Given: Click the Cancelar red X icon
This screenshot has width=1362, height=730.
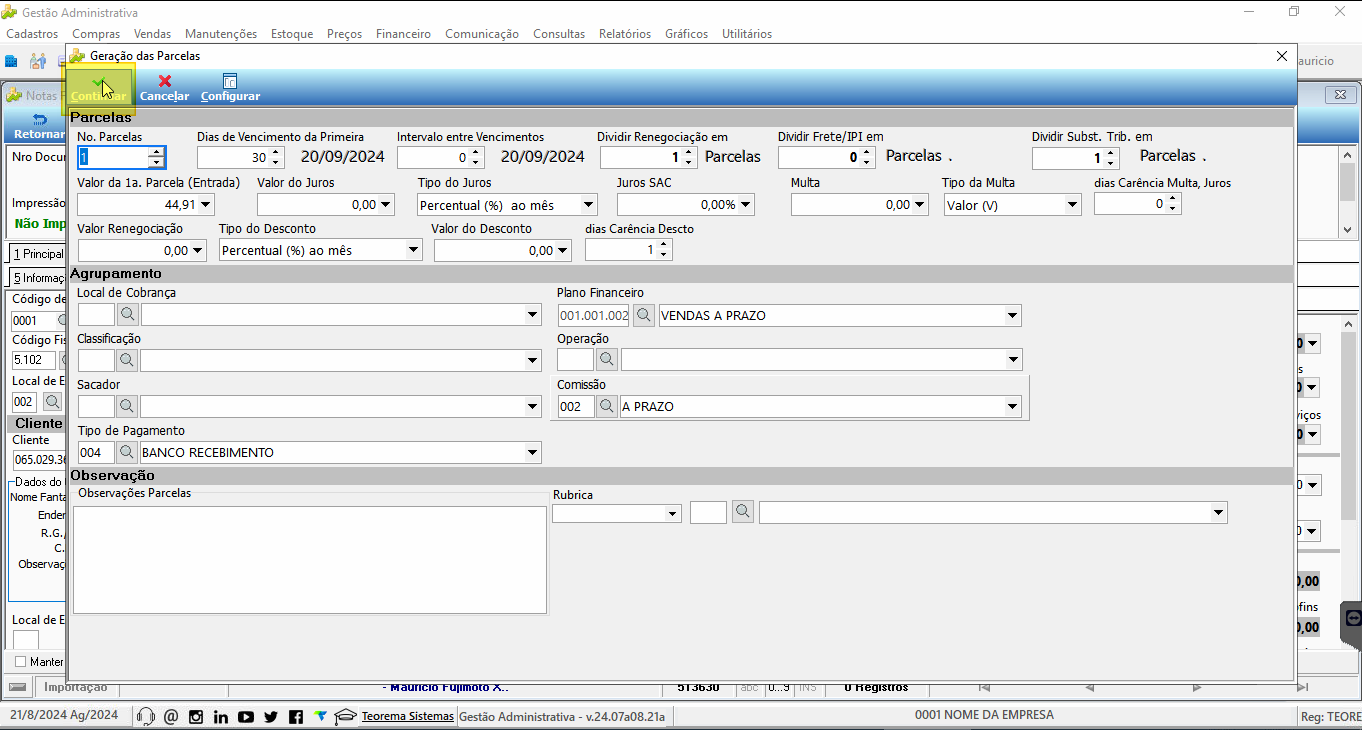Looking at the screenshot, I should [x=165, y=81].
